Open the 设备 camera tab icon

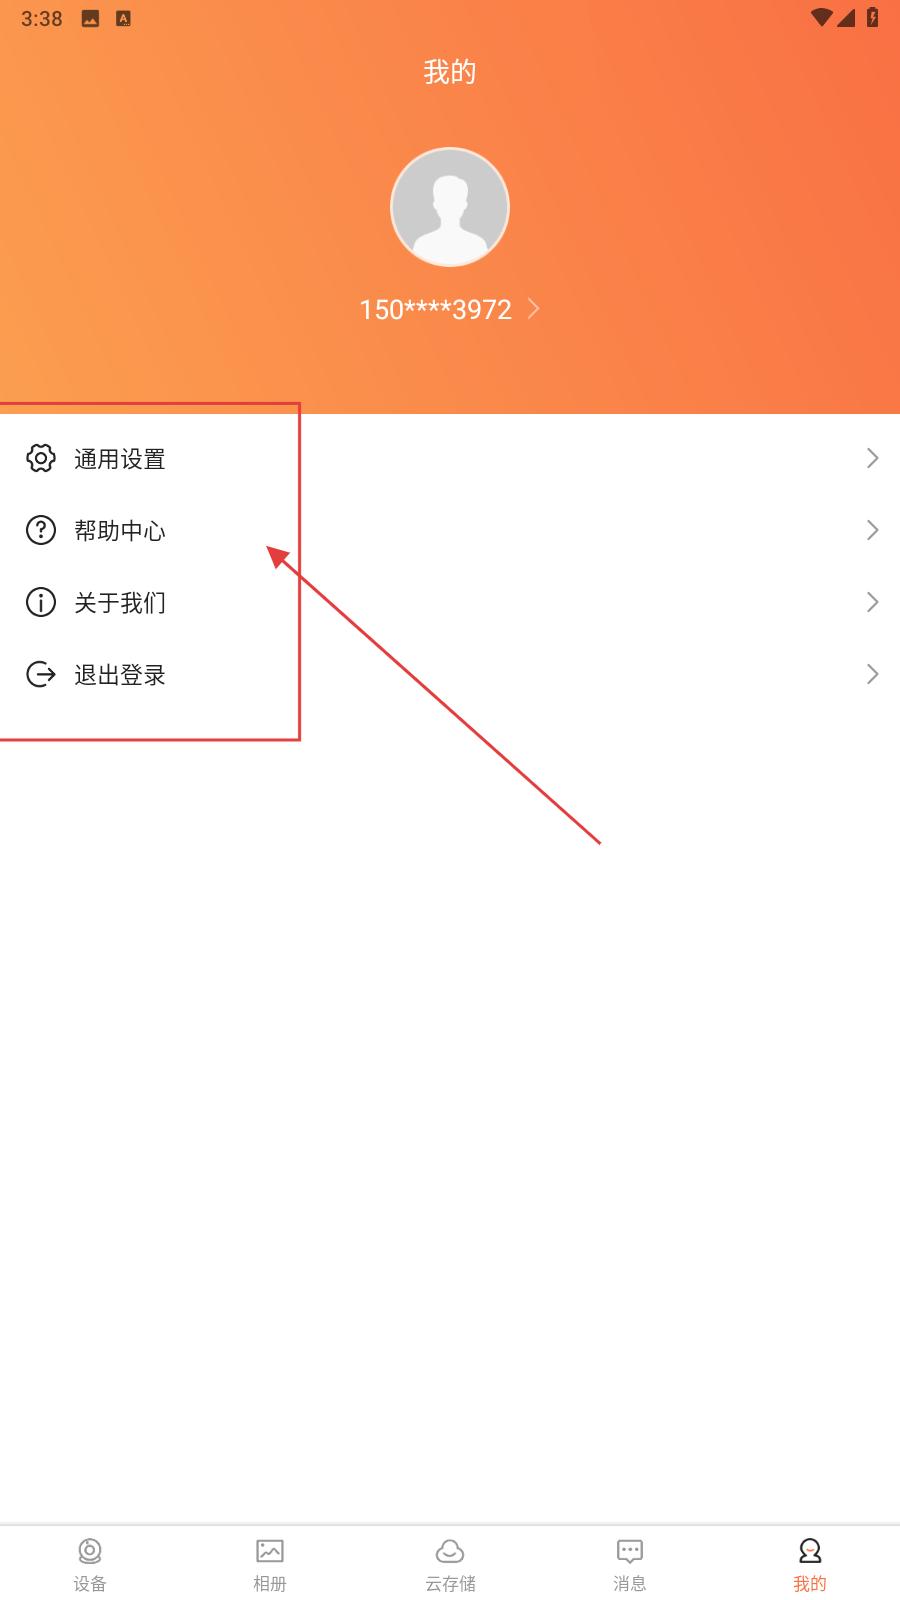[x=90, y=1551]
